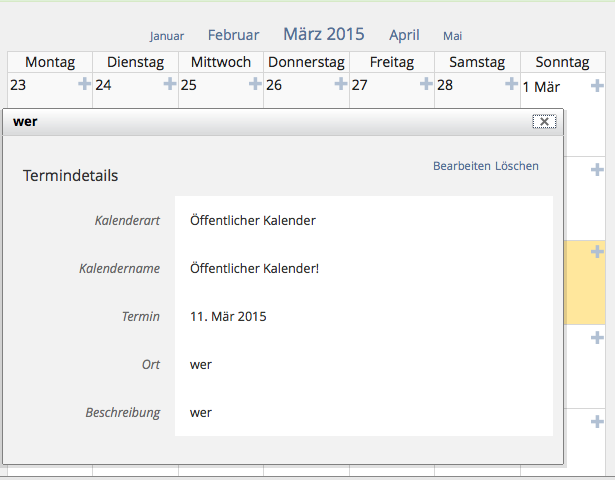Go to Februar month view
Screen dimensions: 615x480
(x=233, y=35)
